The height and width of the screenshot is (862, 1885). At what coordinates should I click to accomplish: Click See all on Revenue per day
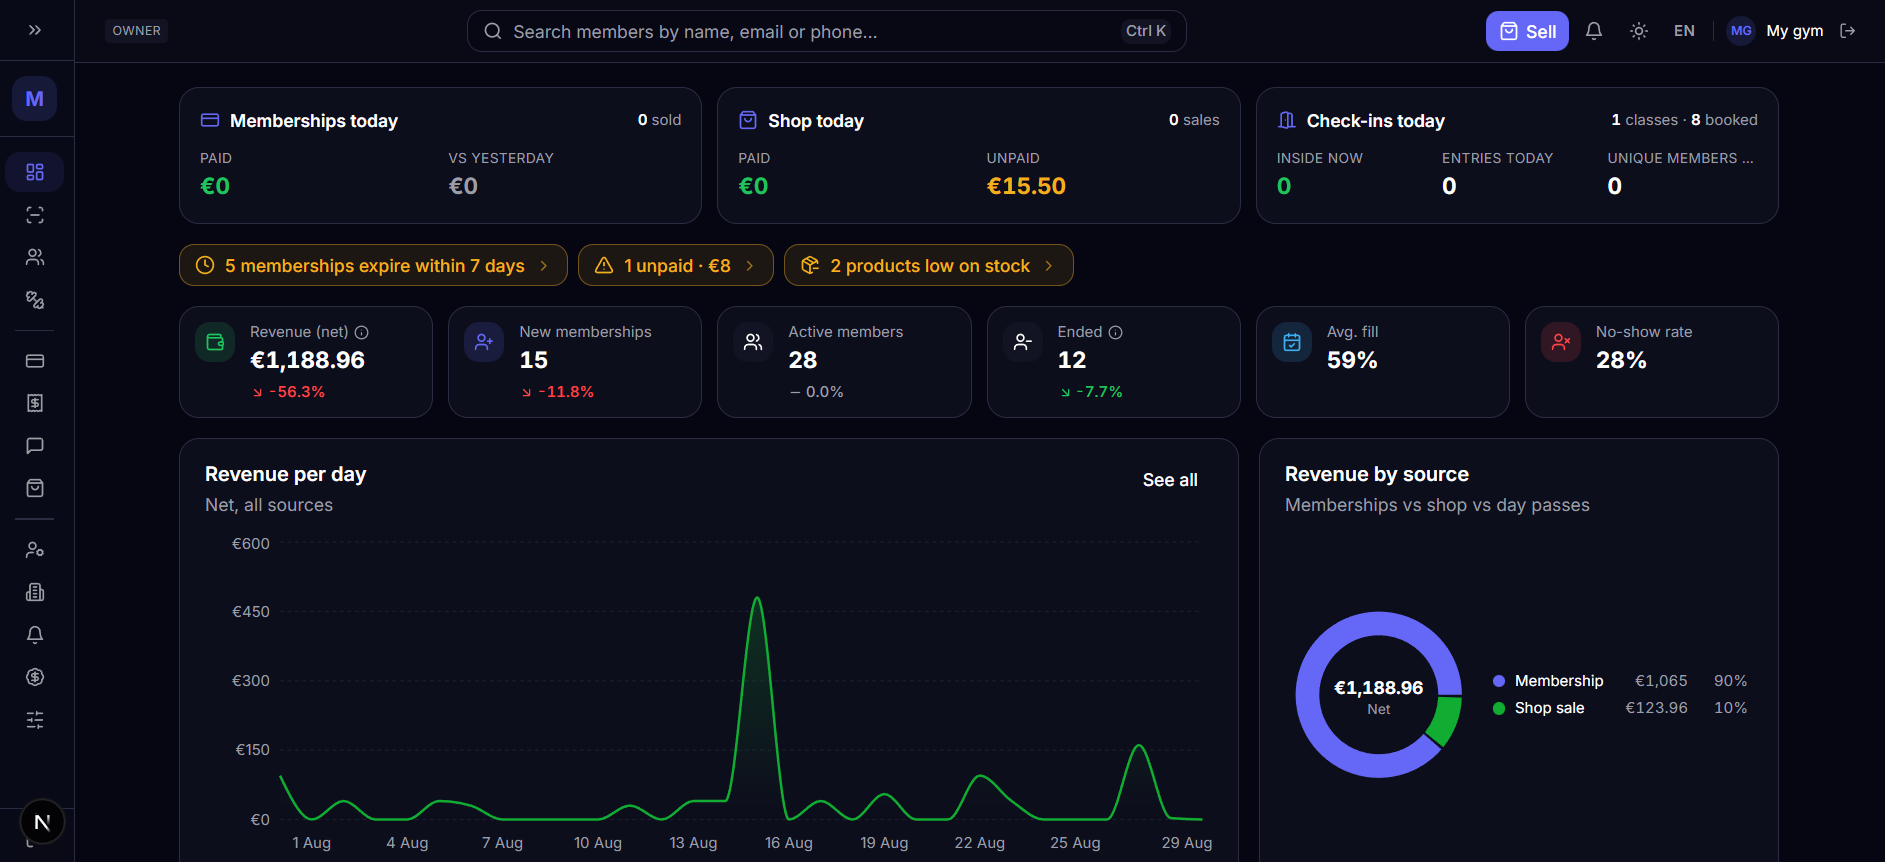pos(1170,480)
